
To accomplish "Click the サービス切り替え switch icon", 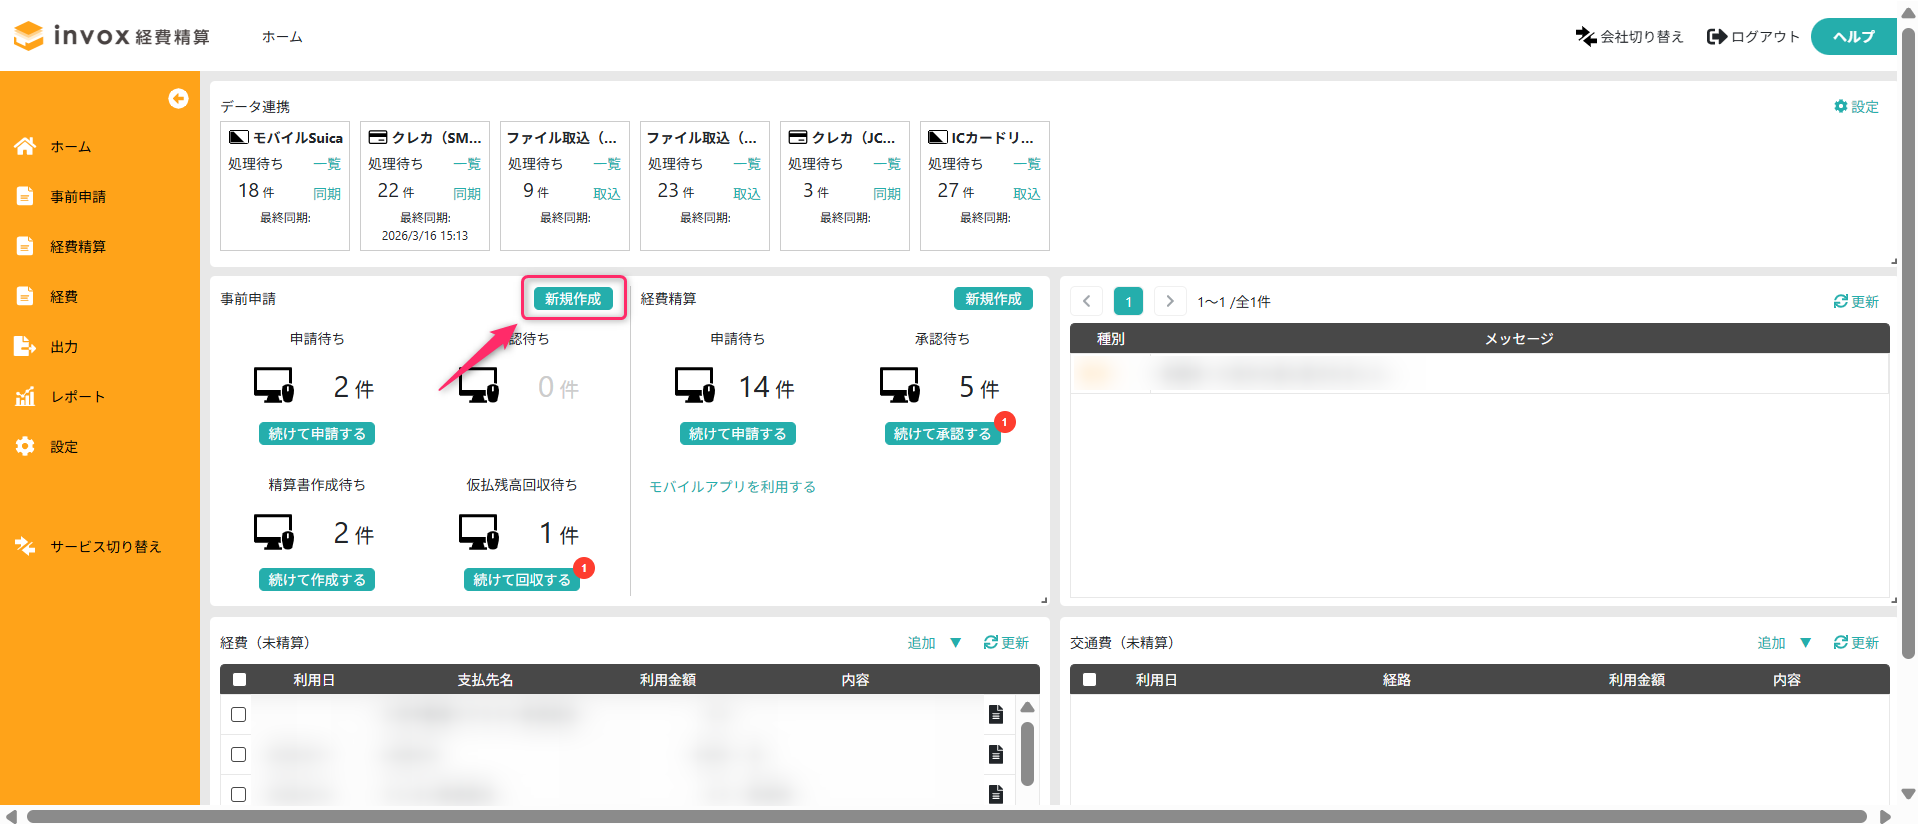I will coord(25,546).
